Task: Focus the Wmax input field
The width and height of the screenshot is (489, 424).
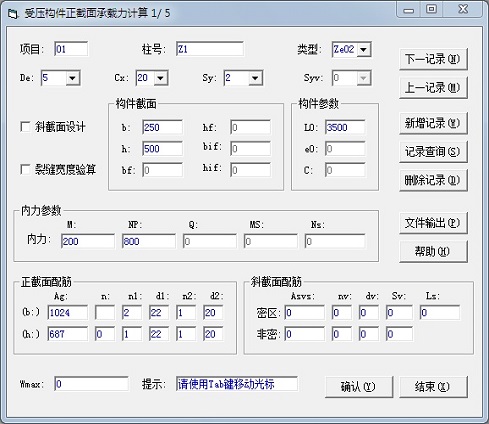Action: 91,384
